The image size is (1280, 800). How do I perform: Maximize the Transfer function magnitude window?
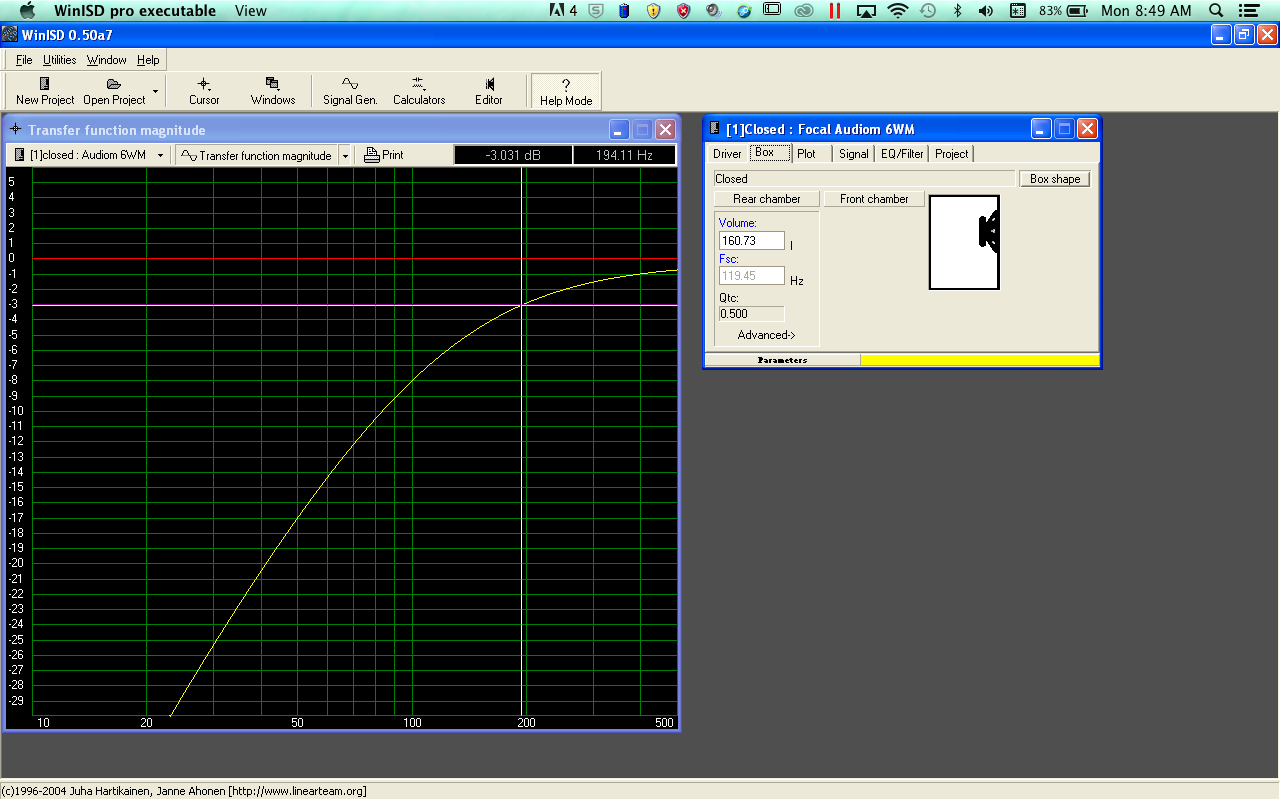point(642,130)
